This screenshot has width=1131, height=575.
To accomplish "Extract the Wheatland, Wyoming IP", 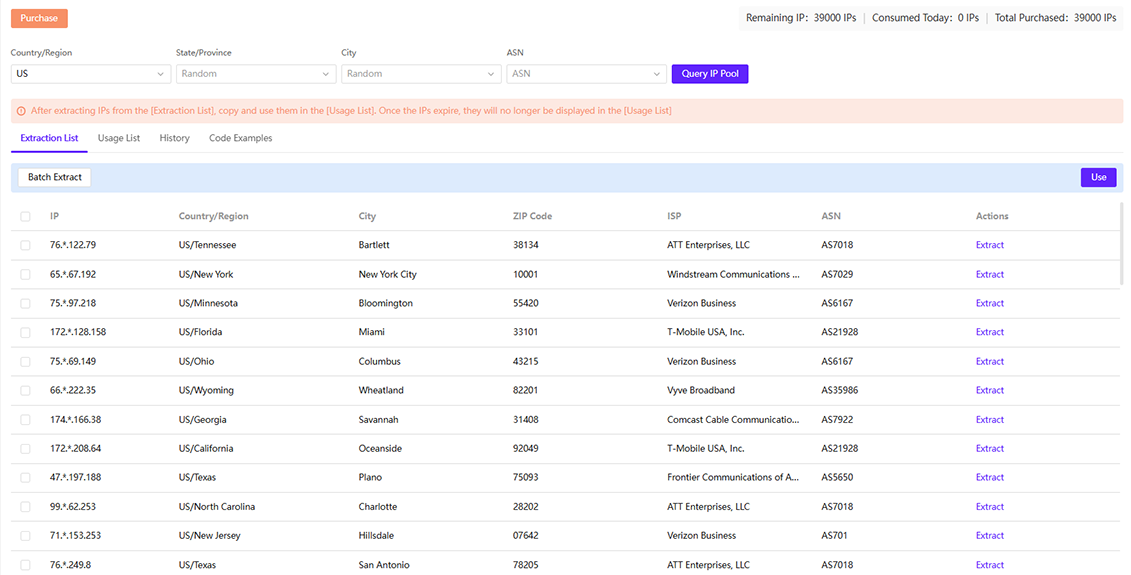I will click(990, 390).
